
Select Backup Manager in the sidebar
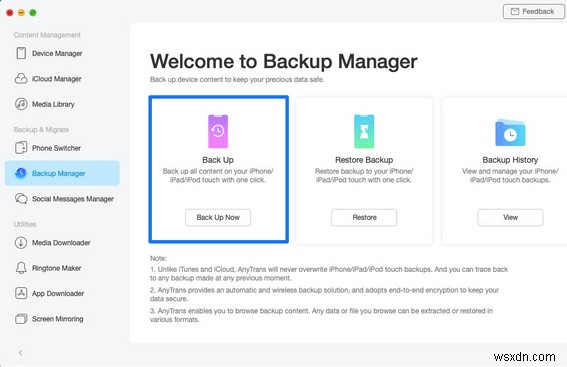(62, 173)
